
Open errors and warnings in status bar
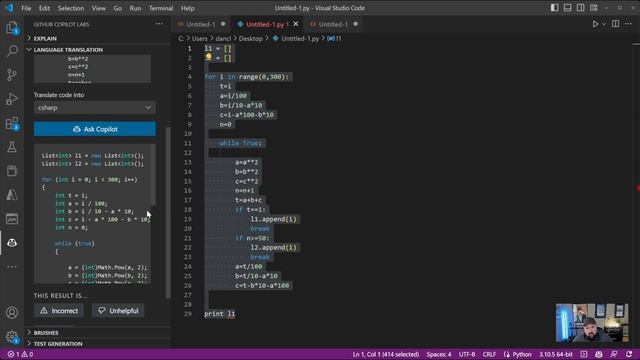(20, 354)
